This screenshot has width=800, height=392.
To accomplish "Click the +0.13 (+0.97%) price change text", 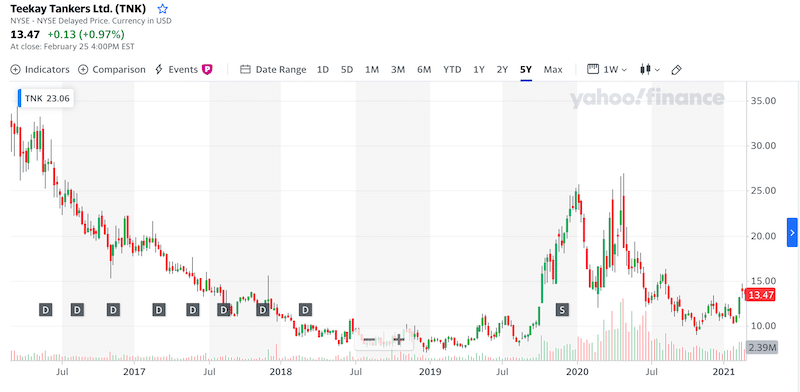I will click(x=86, y=35).
